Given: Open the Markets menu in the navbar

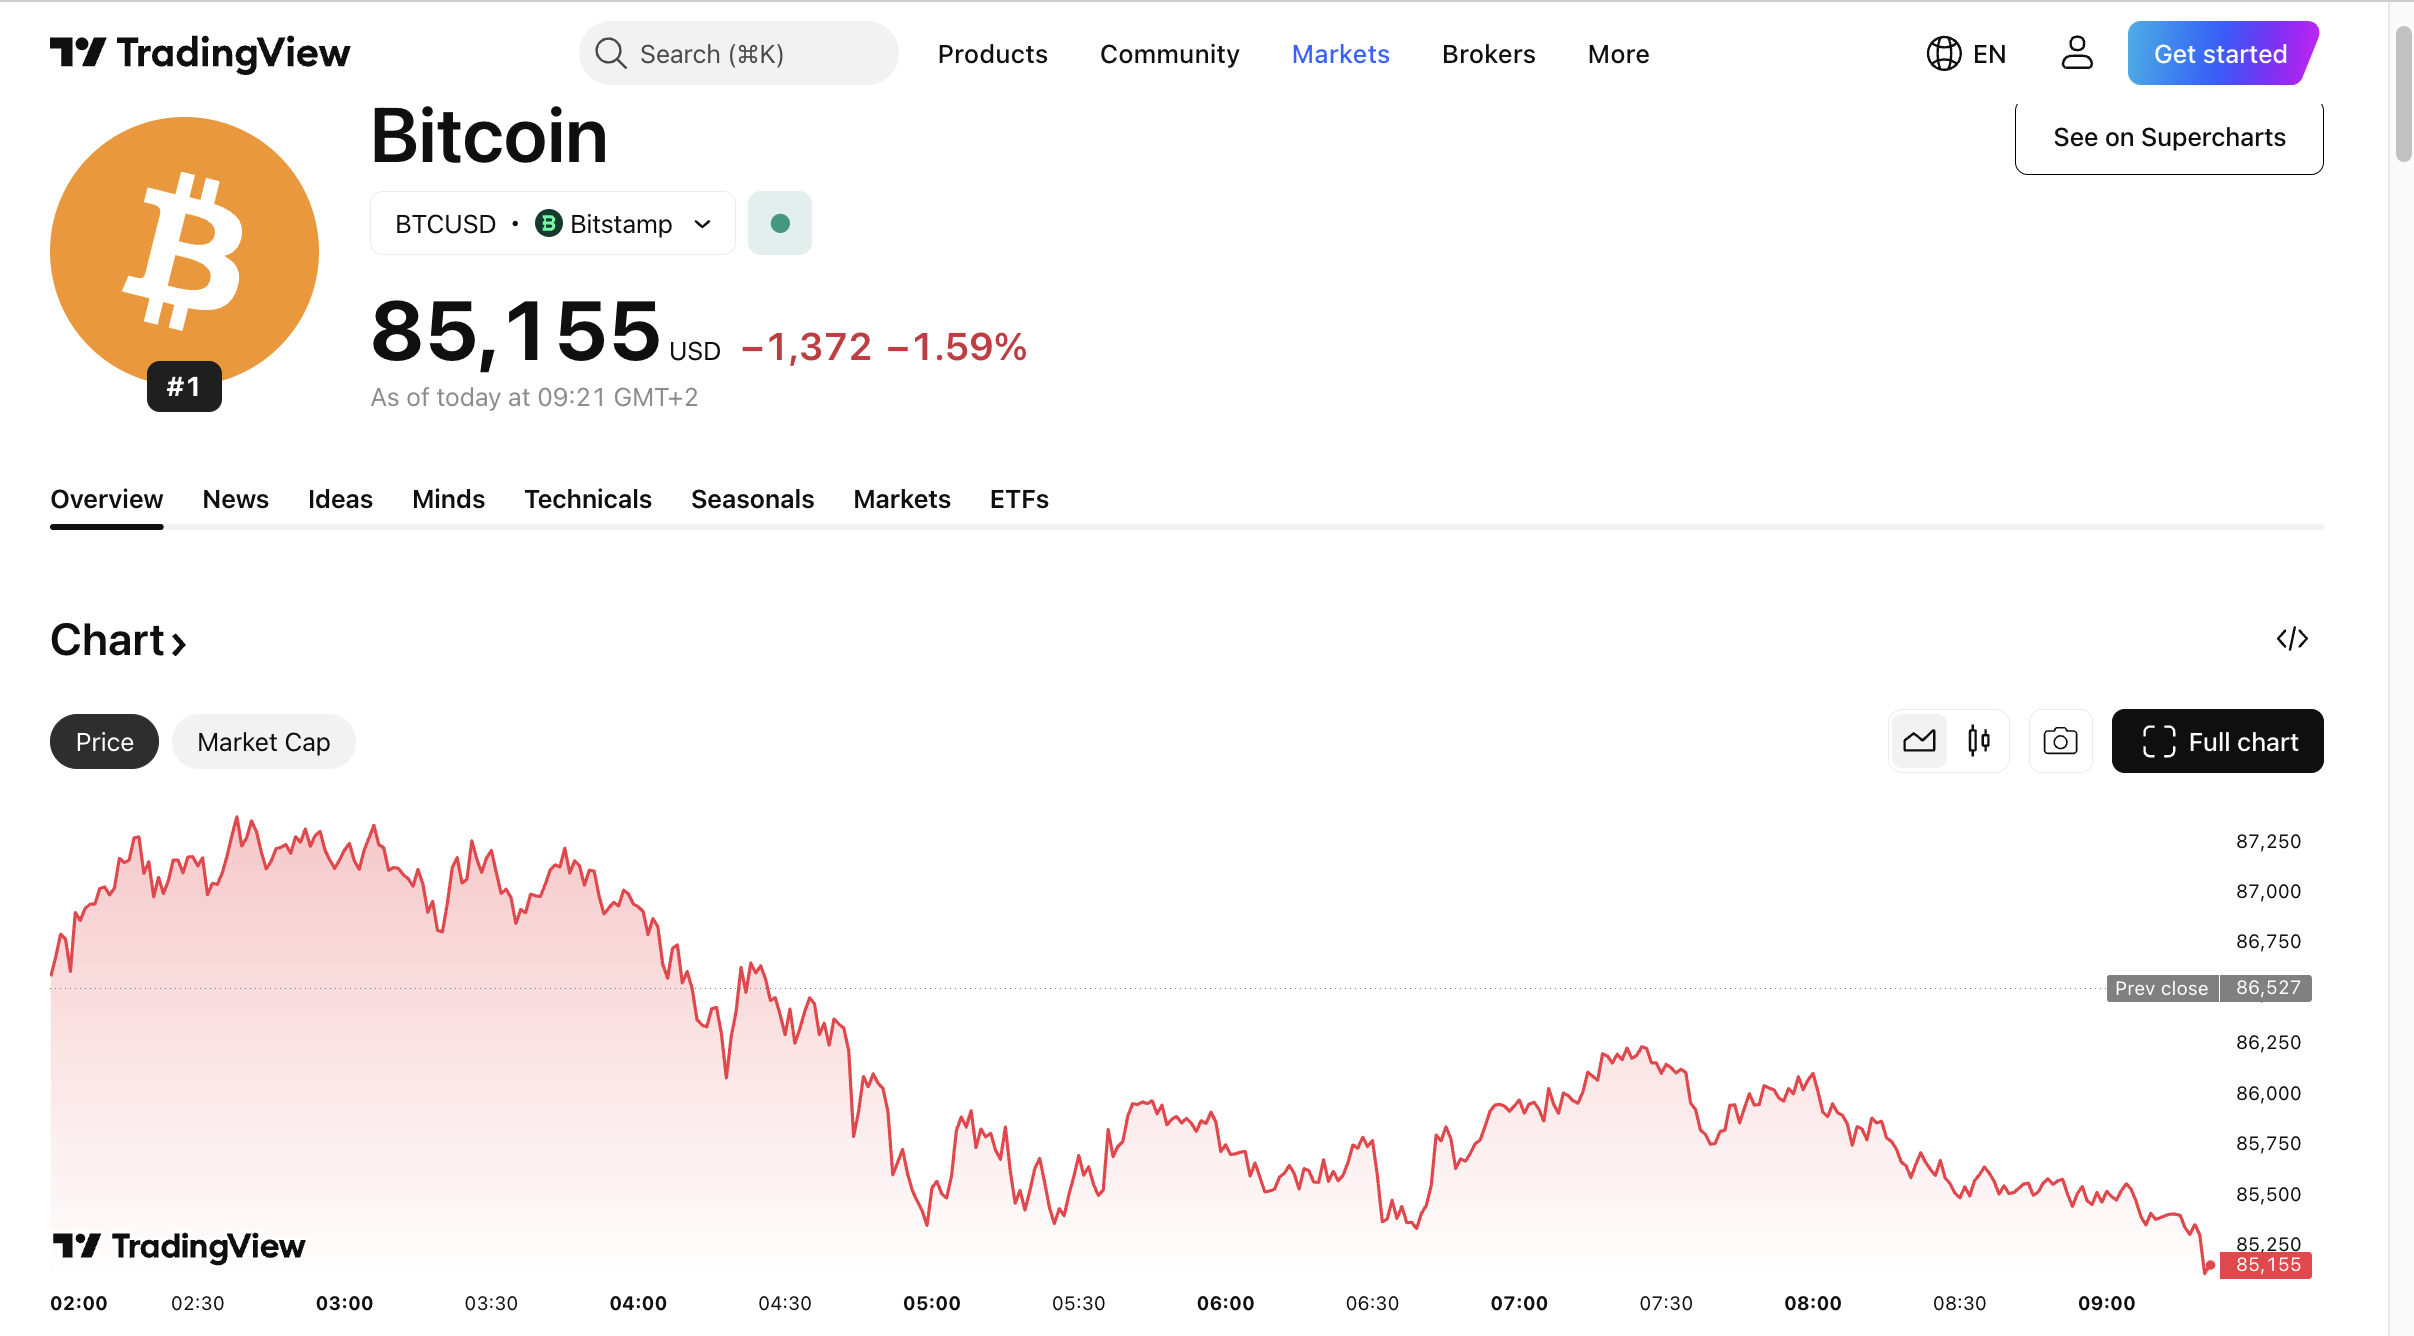Looking at the screenshot, I should (1340, 53).
